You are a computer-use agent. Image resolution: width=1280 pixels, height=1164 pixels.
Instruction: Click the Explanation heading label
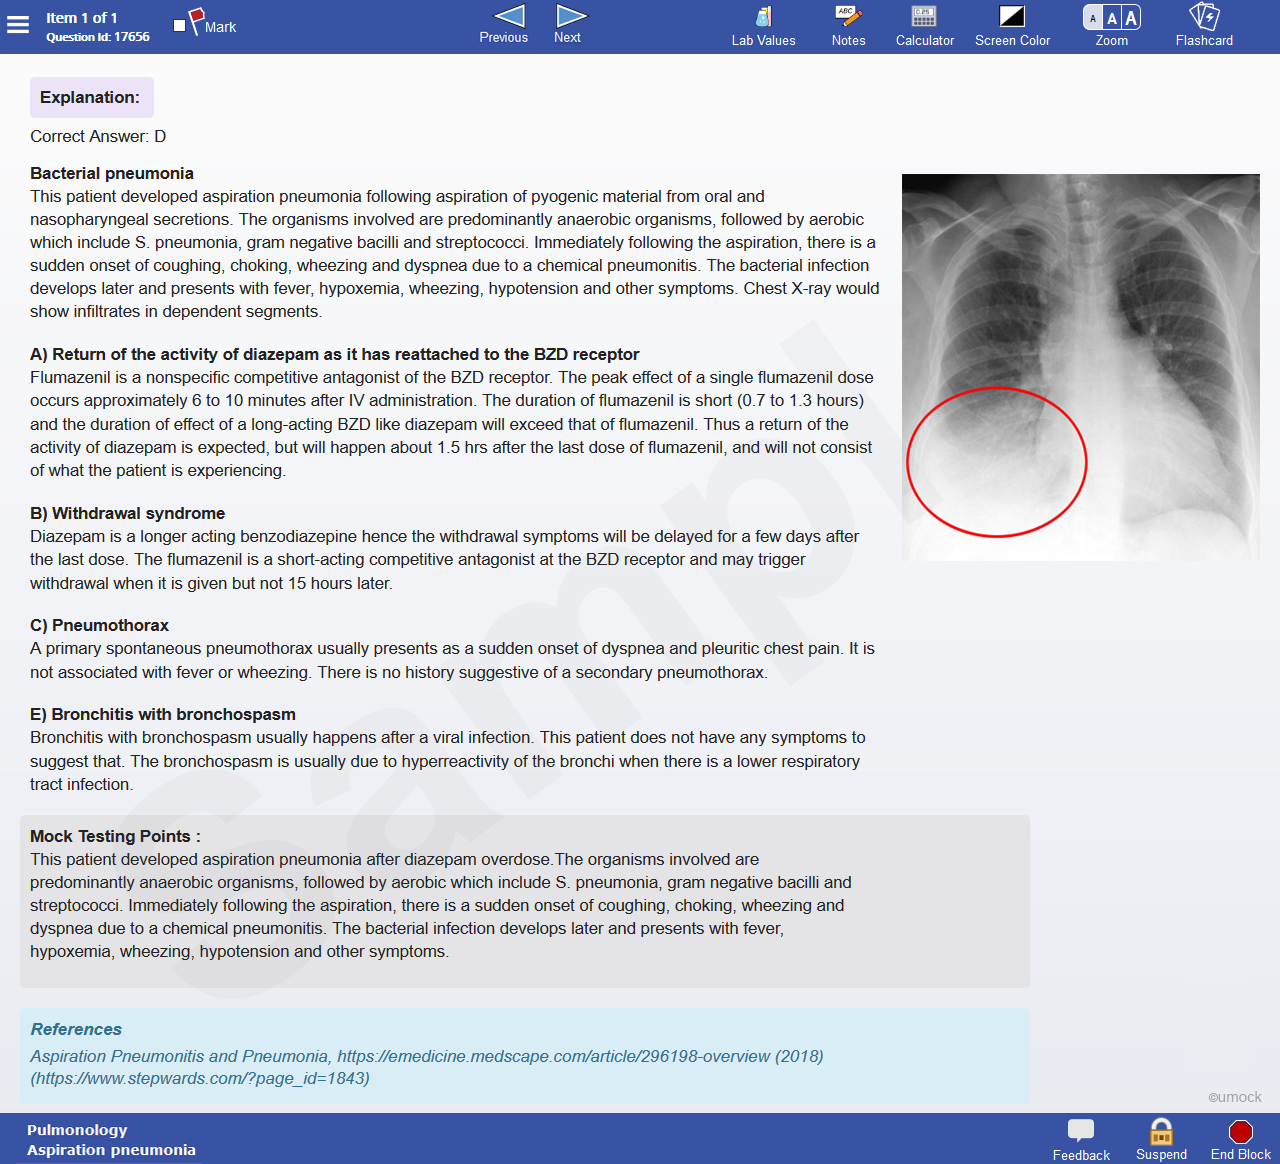90,97
